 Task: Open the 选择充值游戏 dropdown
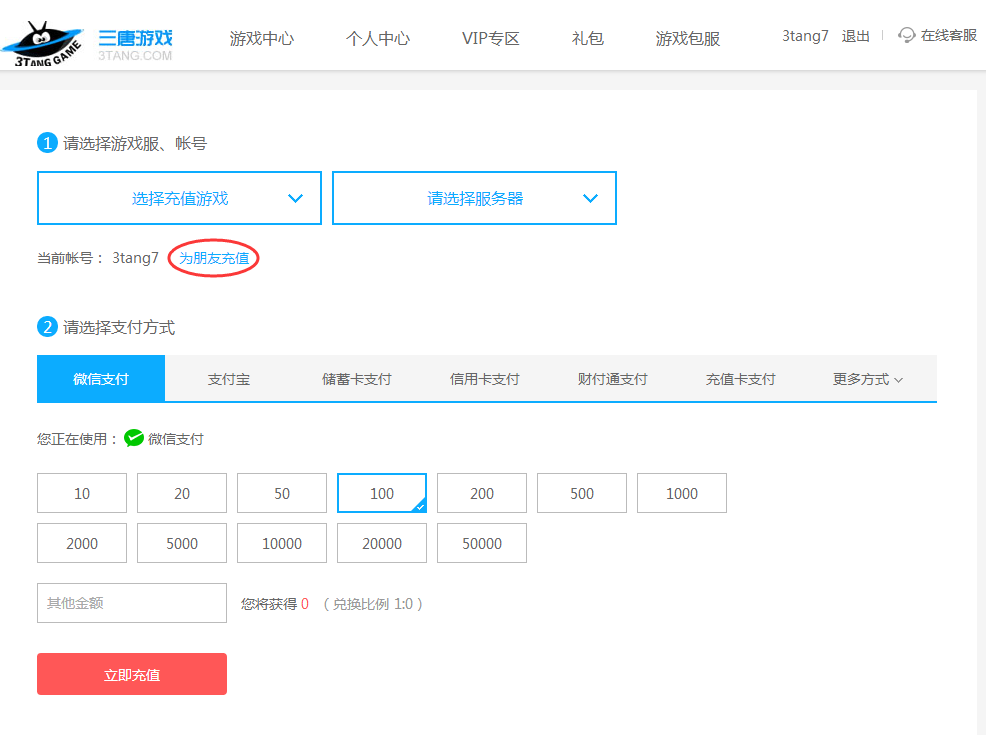(x=179, y=198)
